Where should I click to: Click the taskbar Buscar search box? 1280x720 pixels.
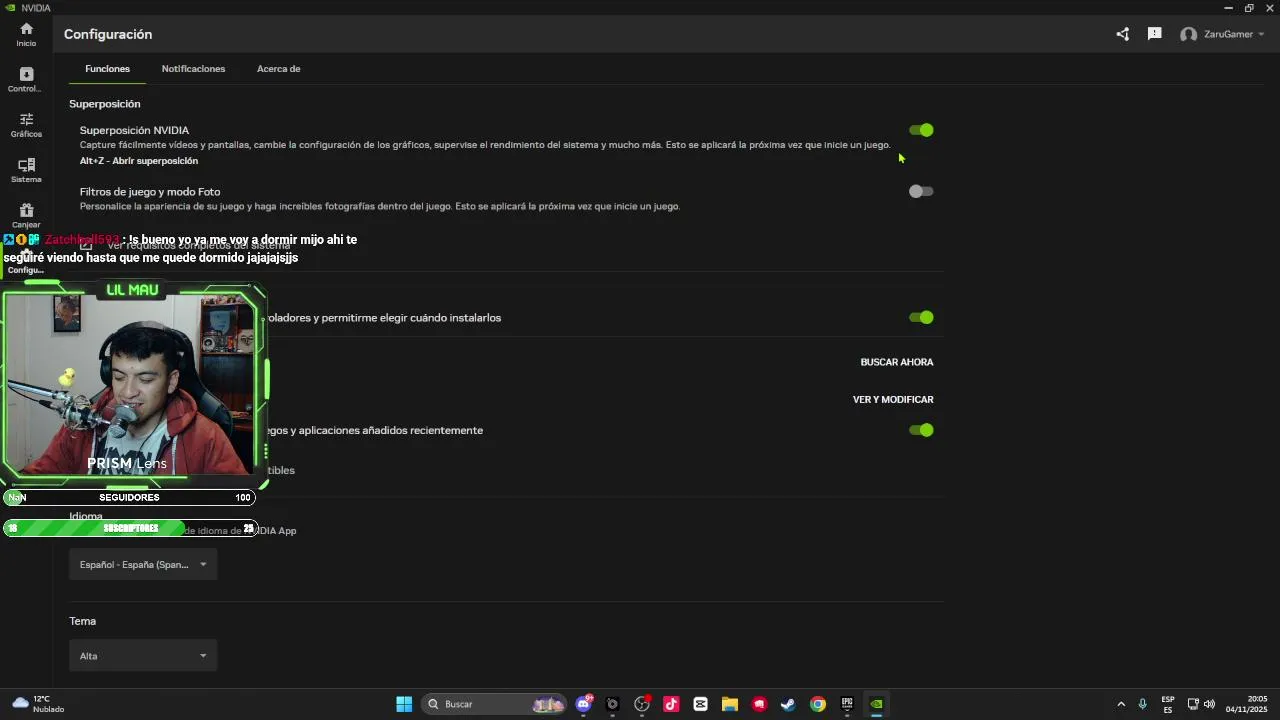(495, 704)
